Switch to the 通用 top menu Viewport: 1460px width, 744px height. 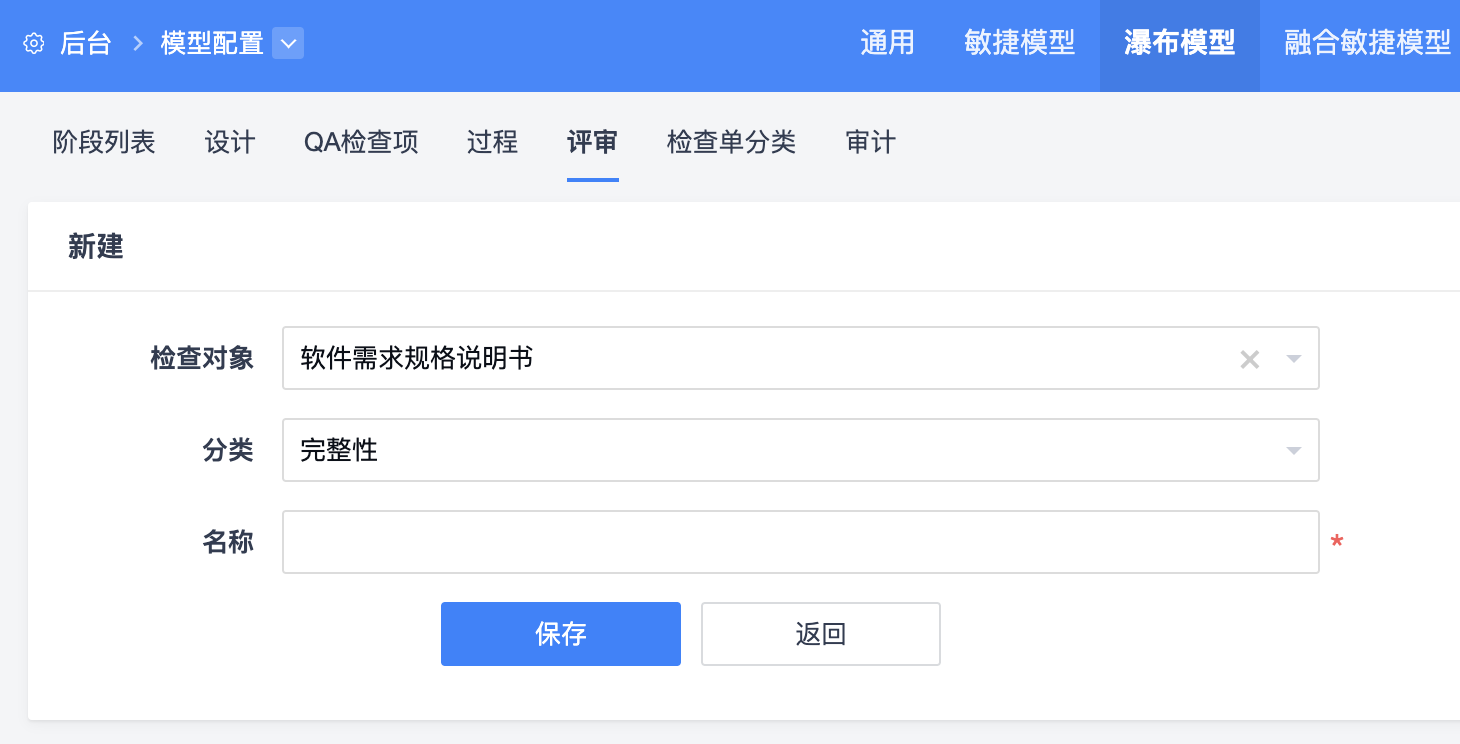coord(887,43)
